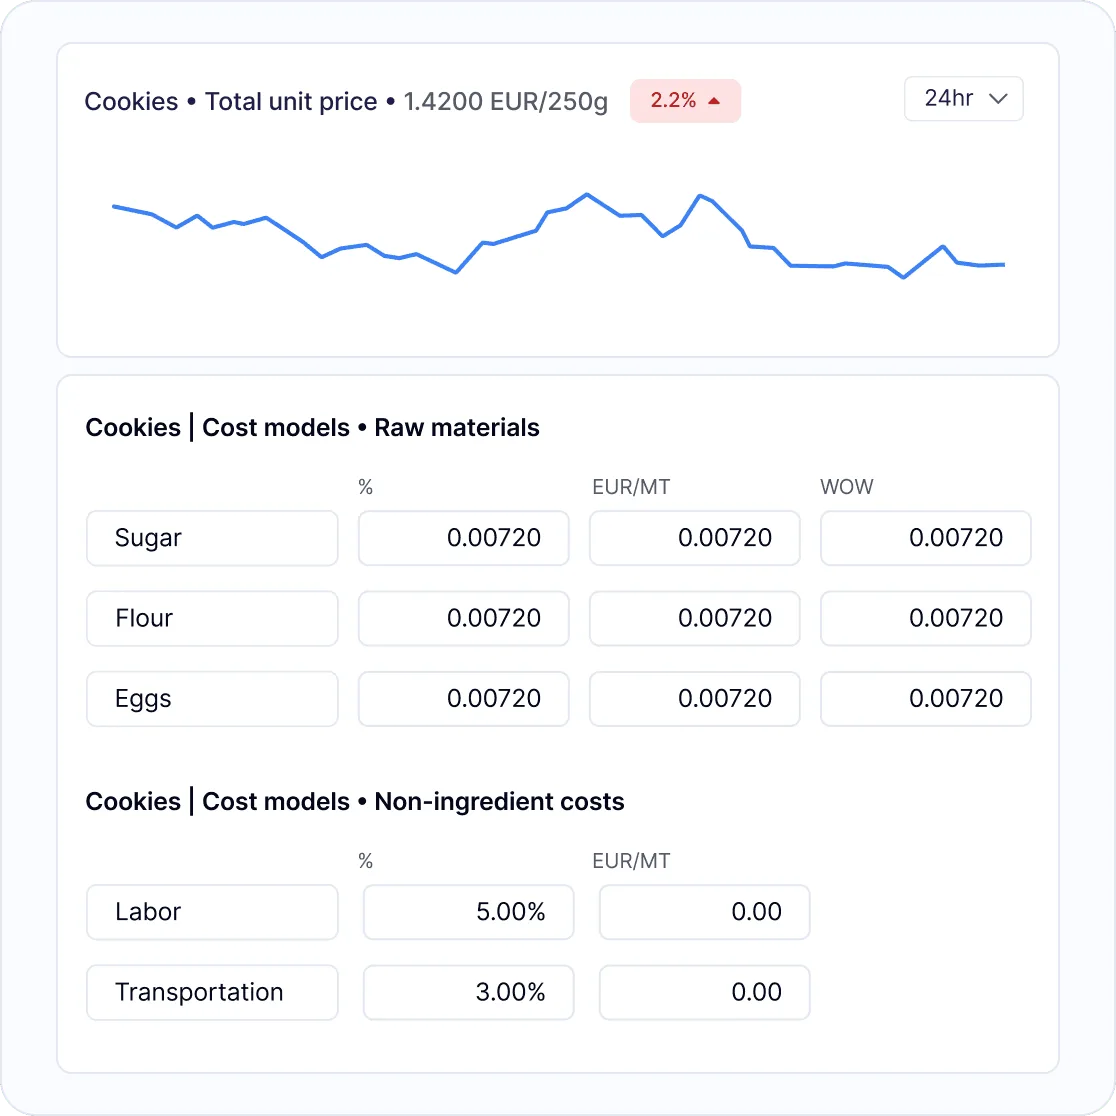The image size is (1116, 1116).
Task: Click the Labor name field
Action: (x=212, y=912)
